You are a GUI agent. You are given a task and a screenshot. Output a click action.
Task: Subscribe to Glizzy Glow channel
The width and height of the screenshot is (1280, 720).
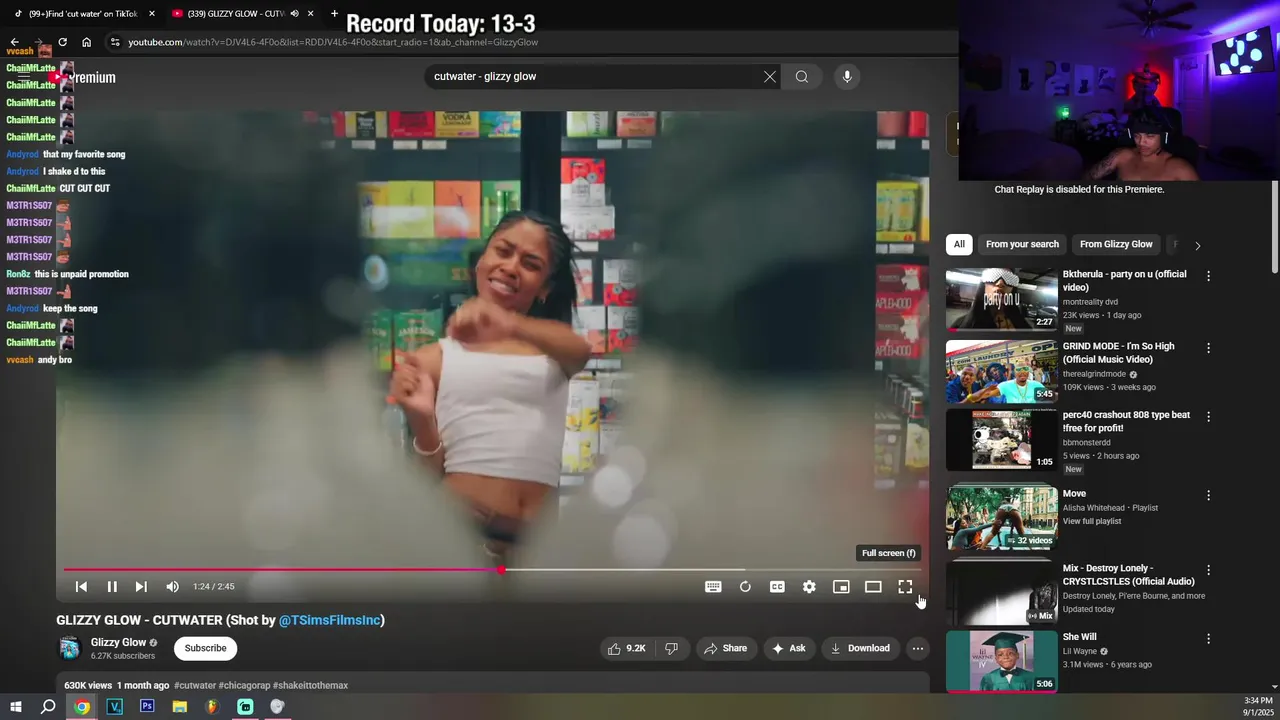pos(205,648)
